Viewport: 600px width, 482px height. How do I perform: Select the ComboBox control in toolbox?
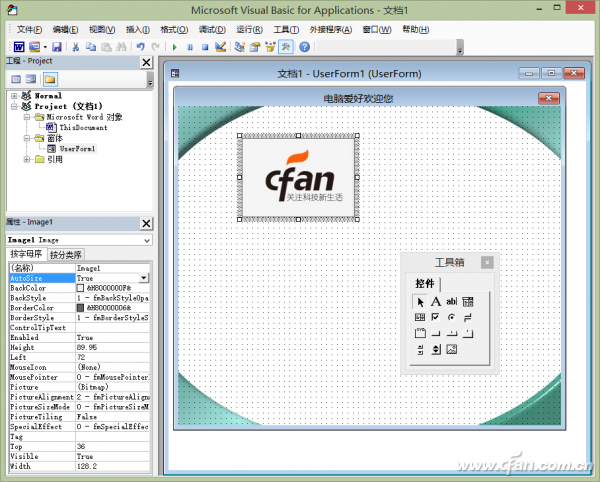click(x=468, y=302)
